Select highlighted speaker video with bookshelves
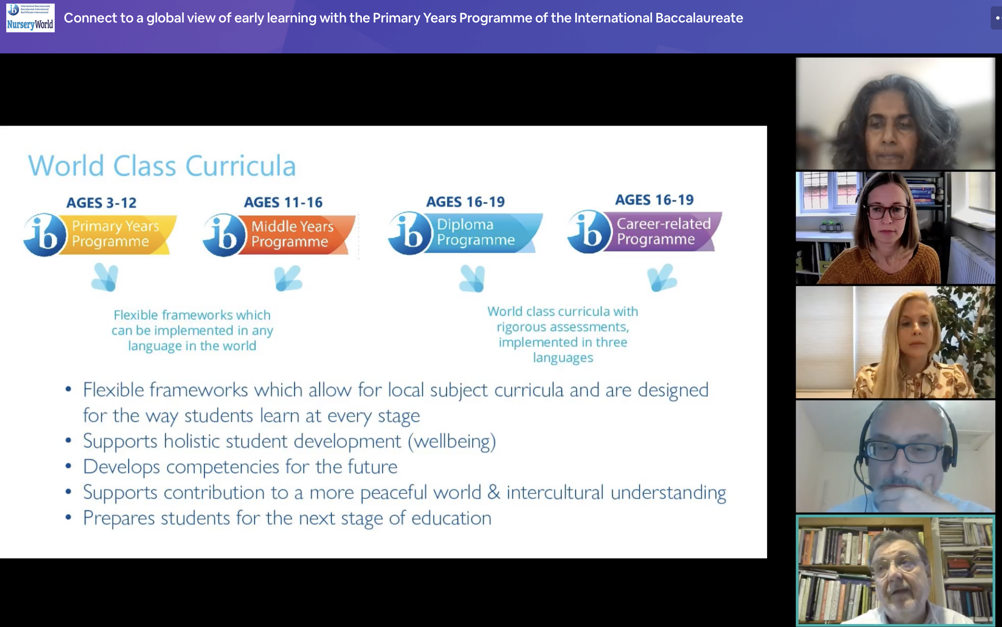1002x627 pixels. pyautogui.click(x=895, y=570)
